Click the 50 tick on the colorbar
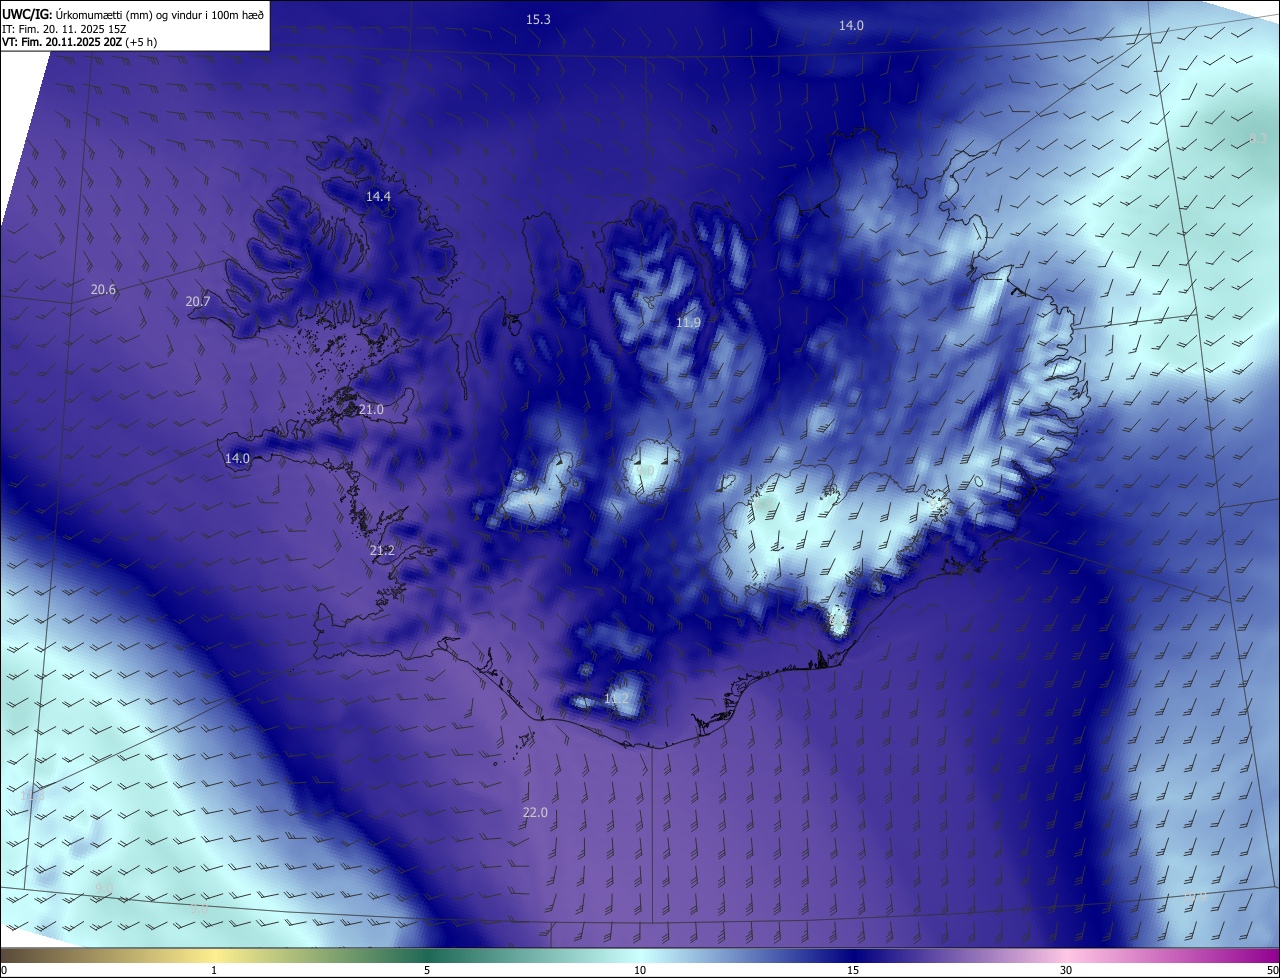 pyautogui.click(x=1272, y=970)
